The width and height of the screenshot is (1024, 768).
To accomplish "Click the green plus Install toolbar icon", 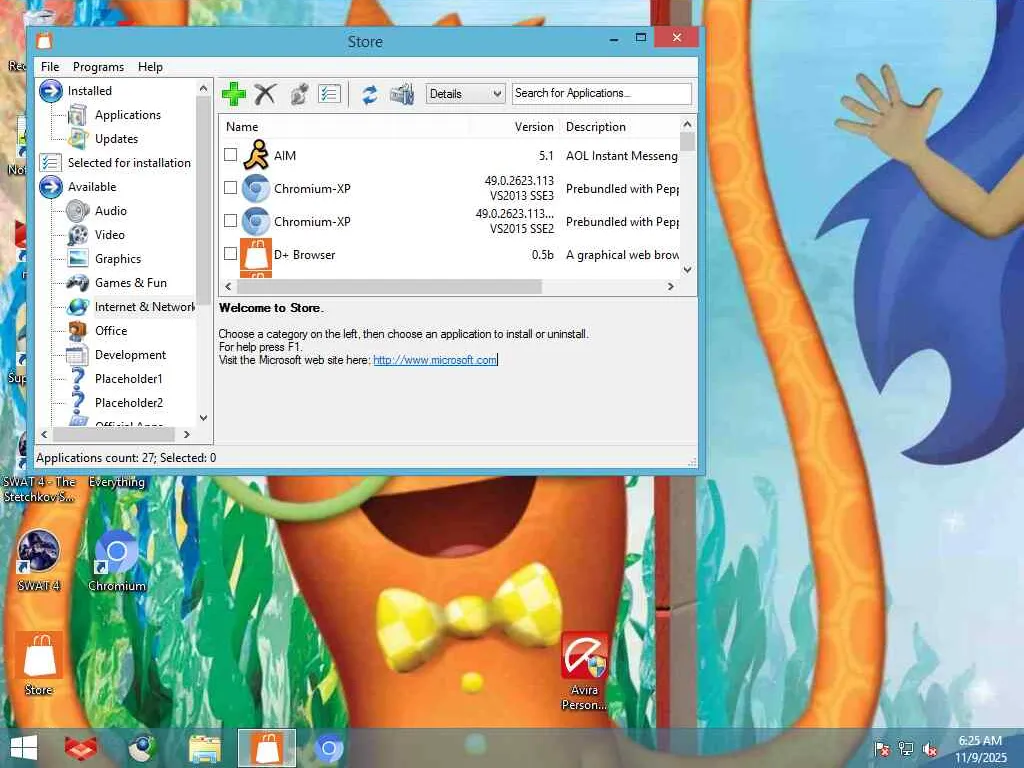I will [233, 94].
